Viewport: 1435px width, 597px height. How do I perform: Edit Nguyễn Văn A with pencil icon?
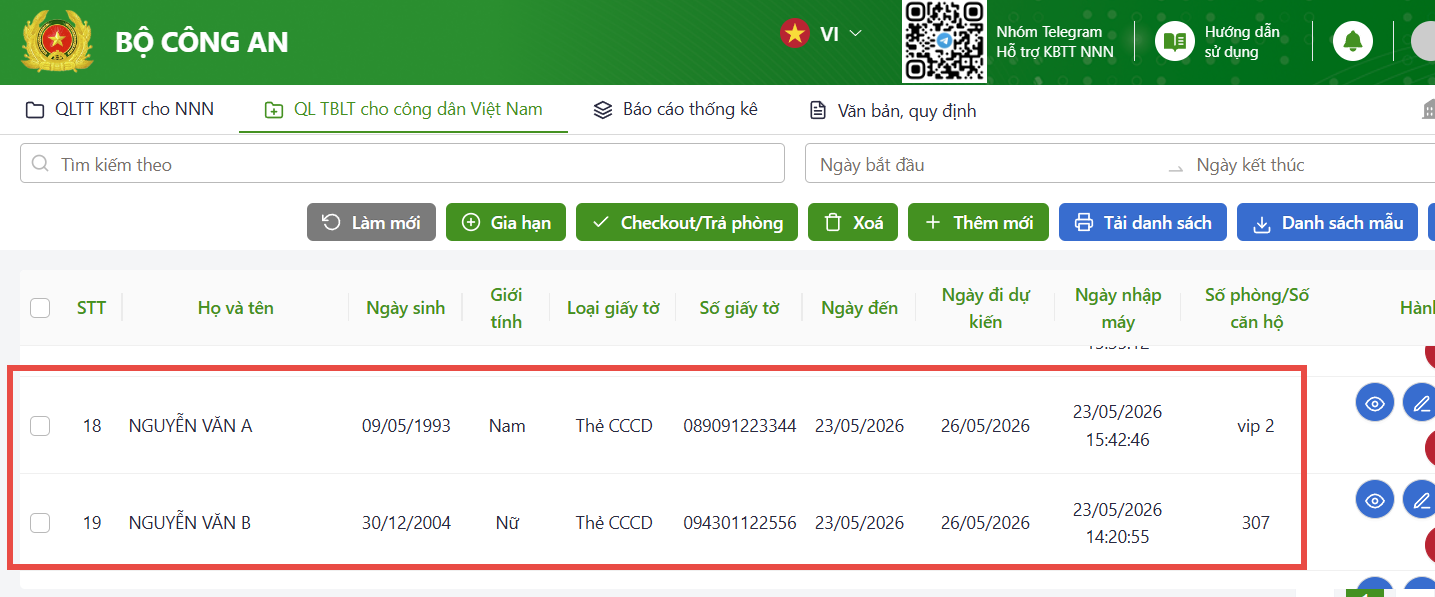1419,403
